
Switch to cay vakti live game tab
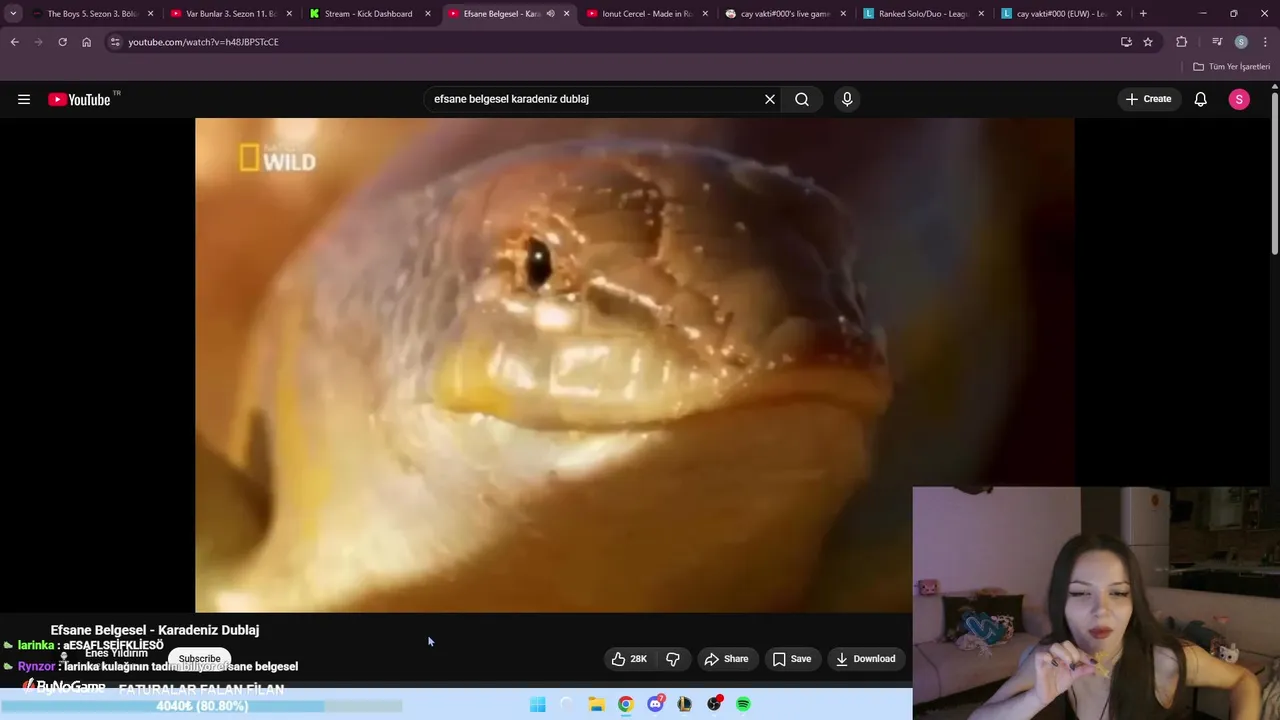pyautogui.click(x=785, y=14)
